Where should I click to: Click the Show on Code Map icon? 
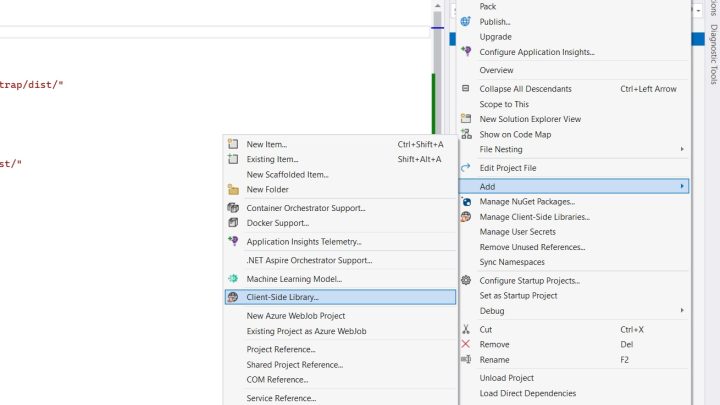466,134
